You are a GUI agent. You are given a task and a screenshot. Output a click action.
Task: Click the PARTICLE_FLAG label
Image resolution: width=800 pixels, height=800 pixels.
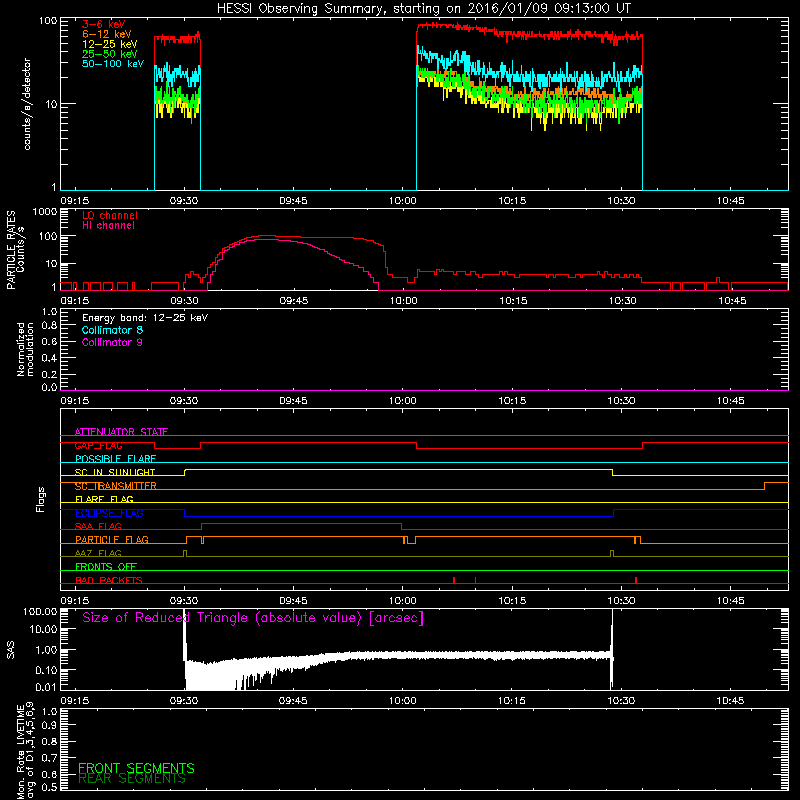[x=112, y=540]
